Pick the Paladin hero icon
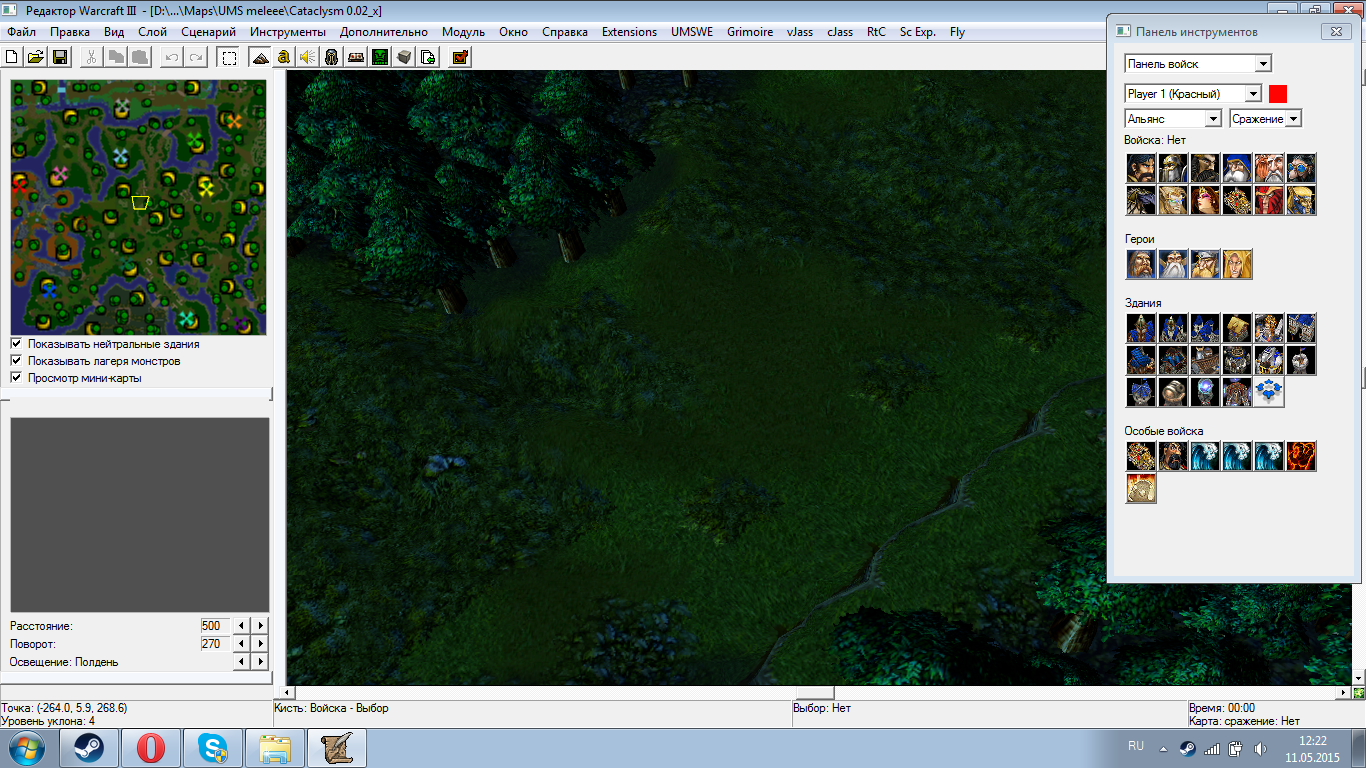1366x768 pixels. pyautogui.click(x=1141, y=264)
